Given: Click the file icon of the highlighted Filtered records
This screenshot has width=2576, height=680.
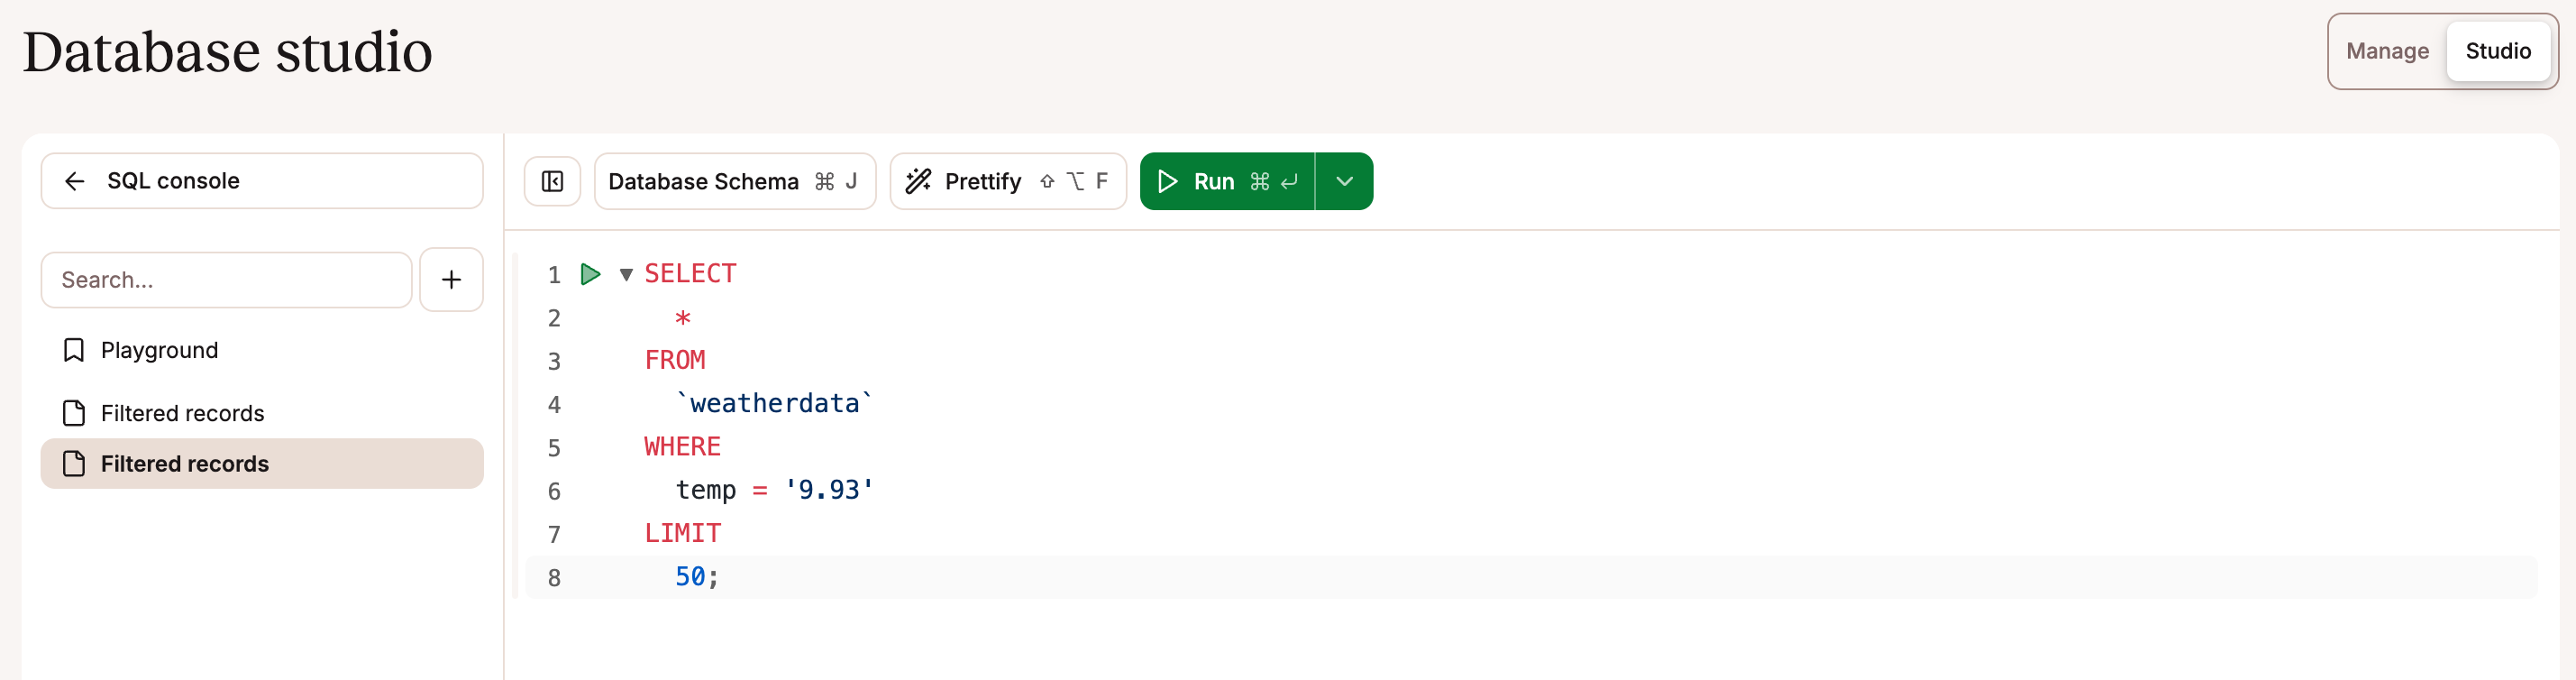Looking at the screenshot, I should 74,464.
